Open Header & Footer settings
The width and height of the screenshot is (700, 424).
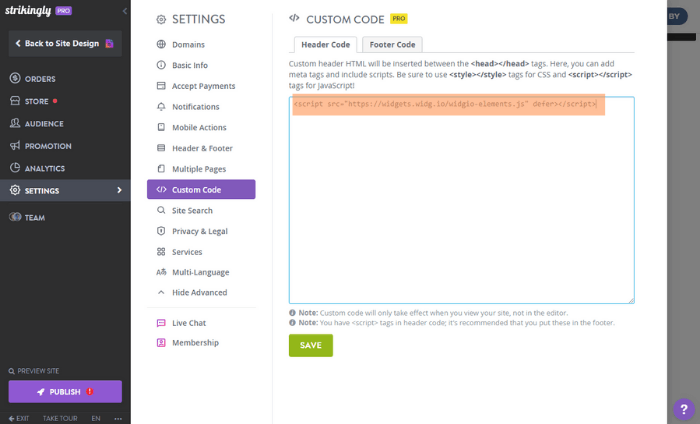201,148
